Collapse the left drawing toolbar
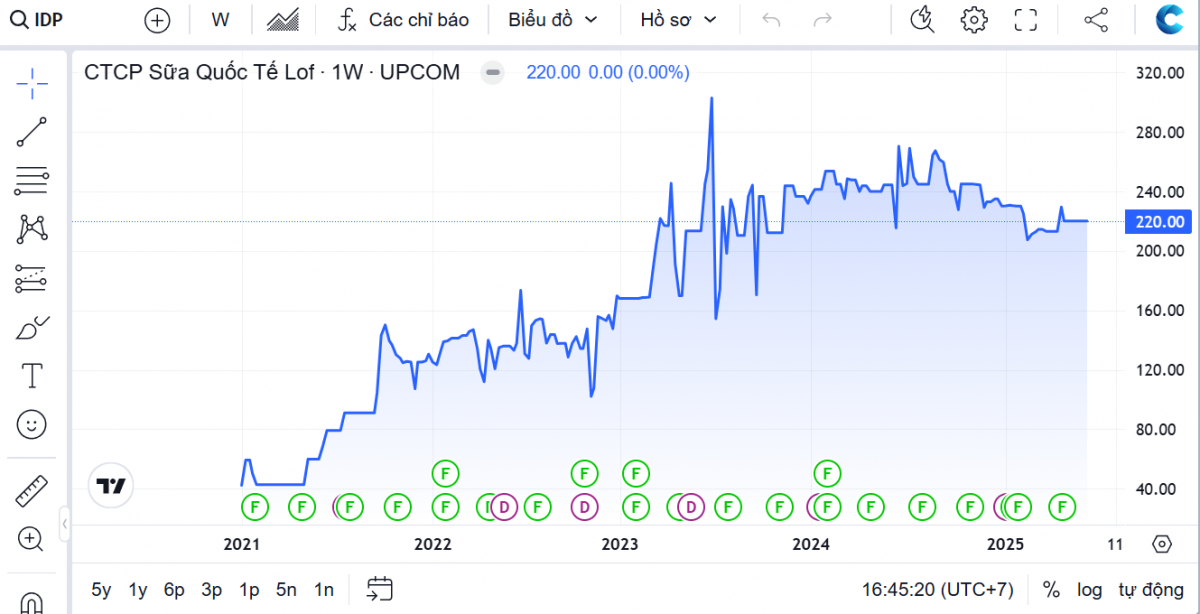Viewport: 1200px width, 614px height. point(65,522)
